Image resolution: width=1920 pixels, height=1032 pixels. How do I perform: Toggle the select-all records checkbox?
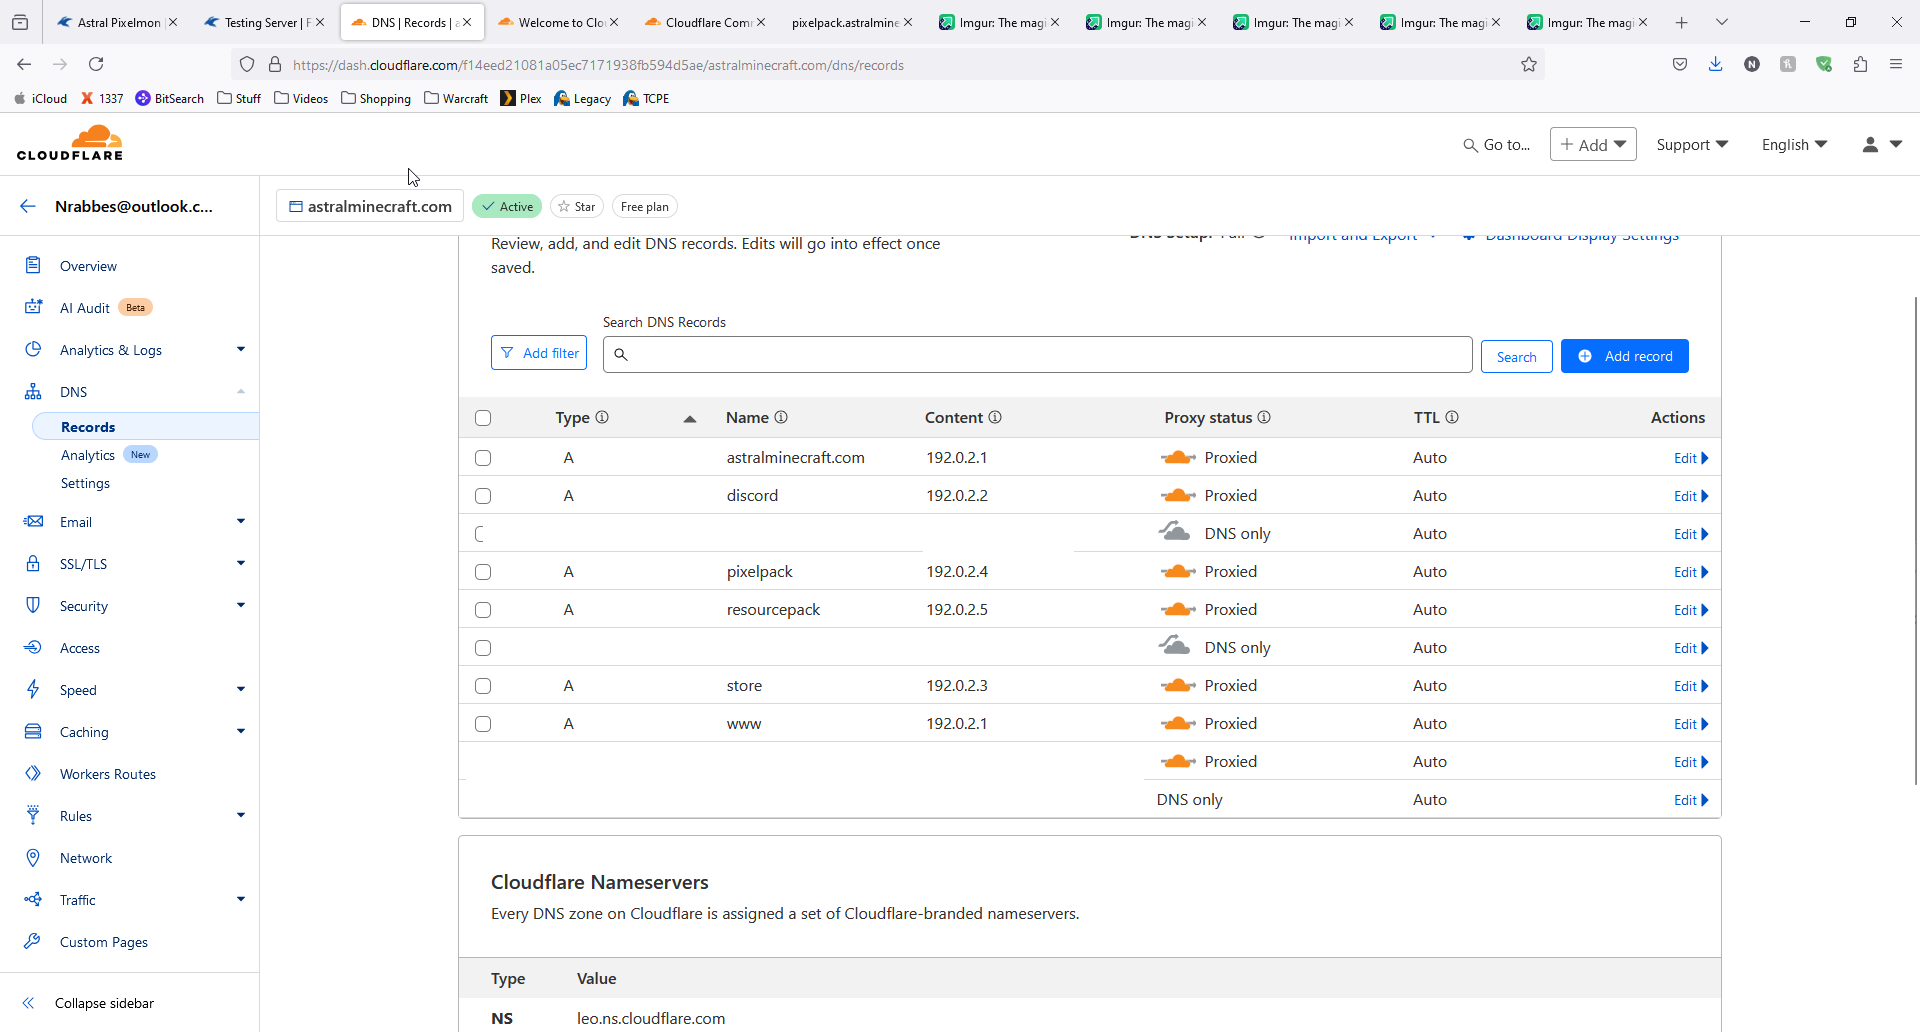tap(483, 418)
